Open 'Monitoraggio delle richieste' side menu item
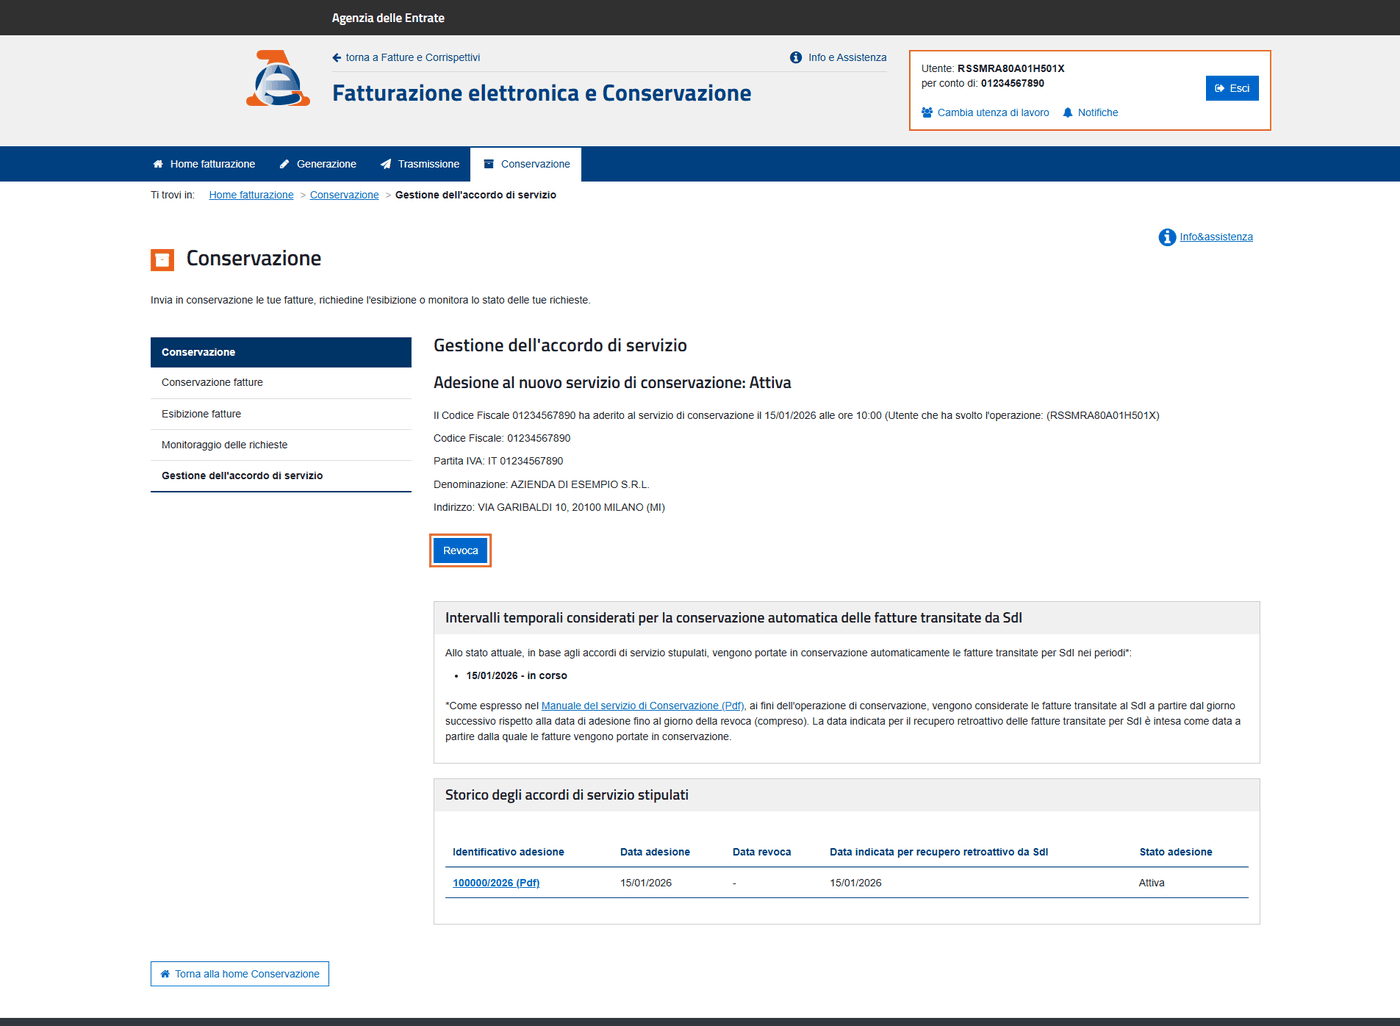This screenshot has width=1400, height=1026. [281, 445]
